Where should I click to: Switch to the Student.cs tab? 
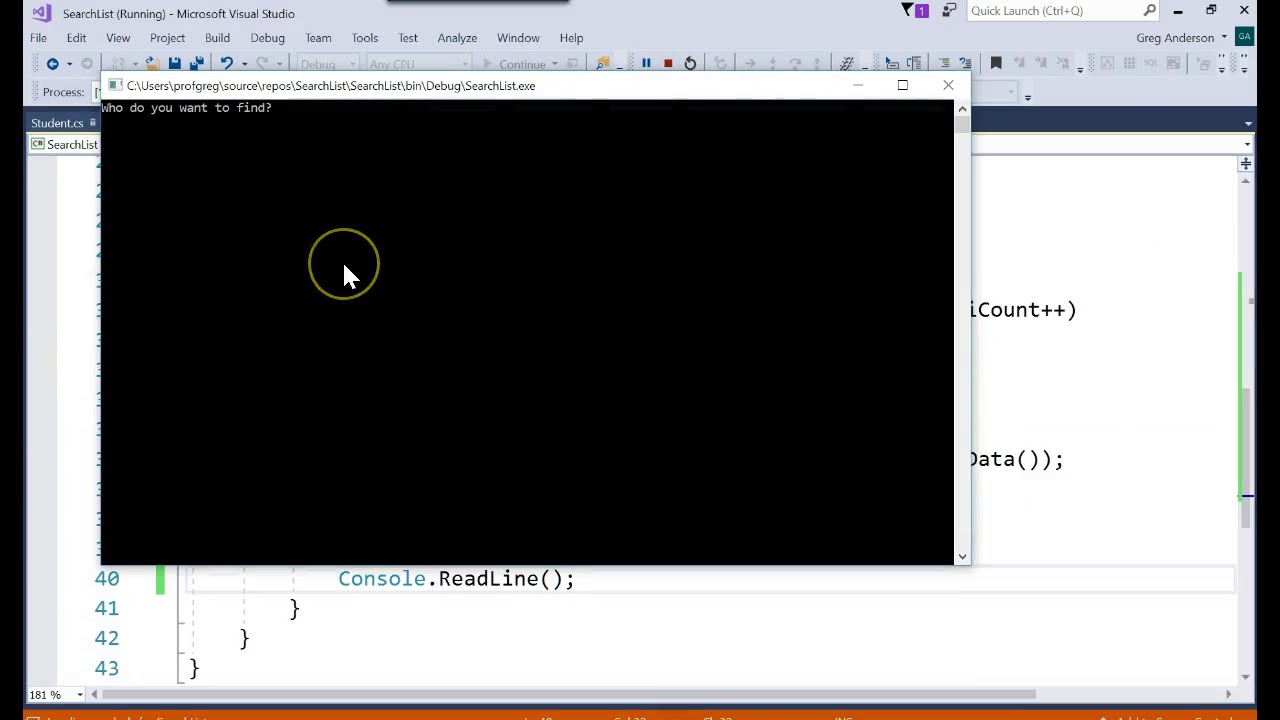pyautogui.click(x=57, y=123)
